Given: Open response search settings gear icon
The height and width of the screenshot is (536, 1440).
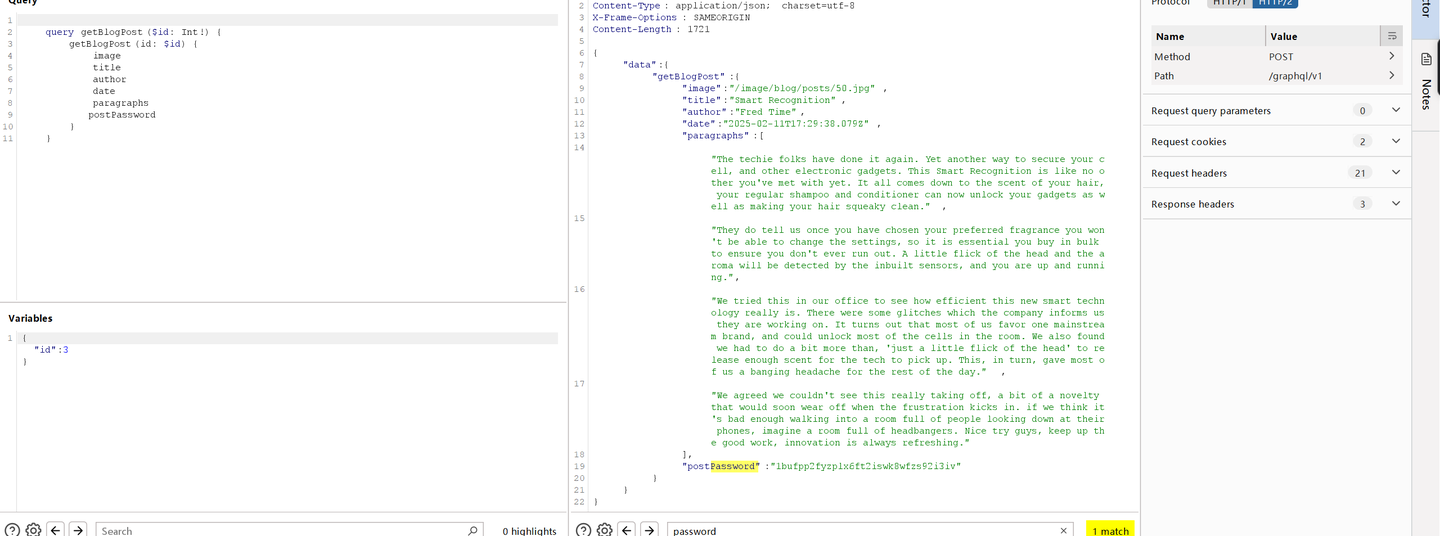Looking at the screenshot, I should click(x=605, y=530).
